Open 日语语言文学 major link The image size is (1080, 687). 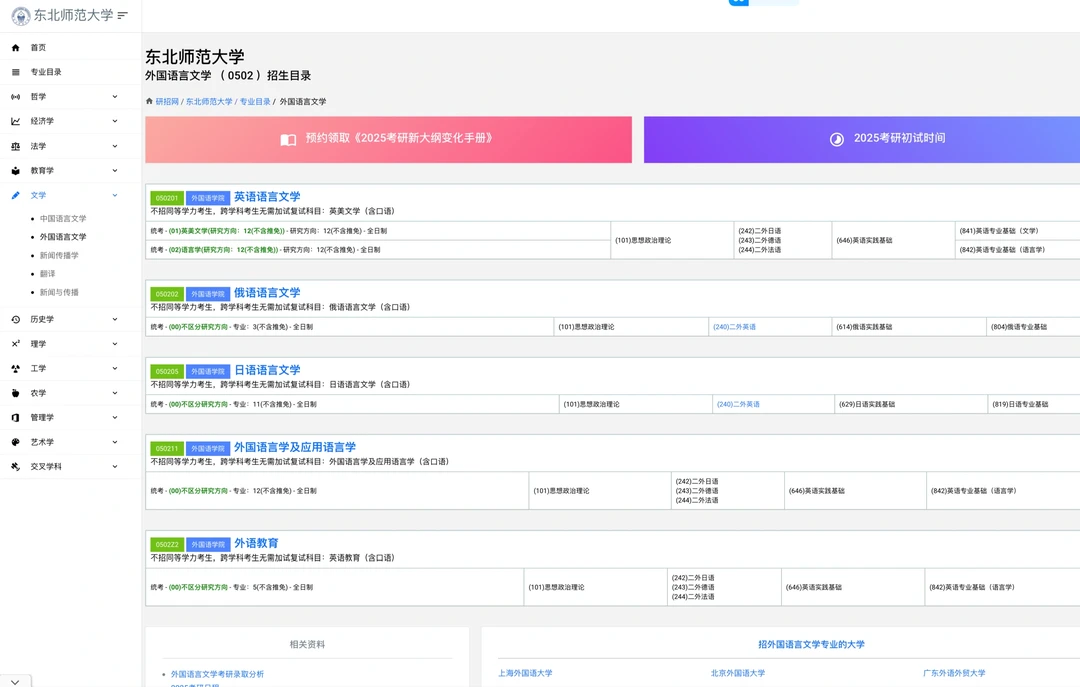[267, 370]
